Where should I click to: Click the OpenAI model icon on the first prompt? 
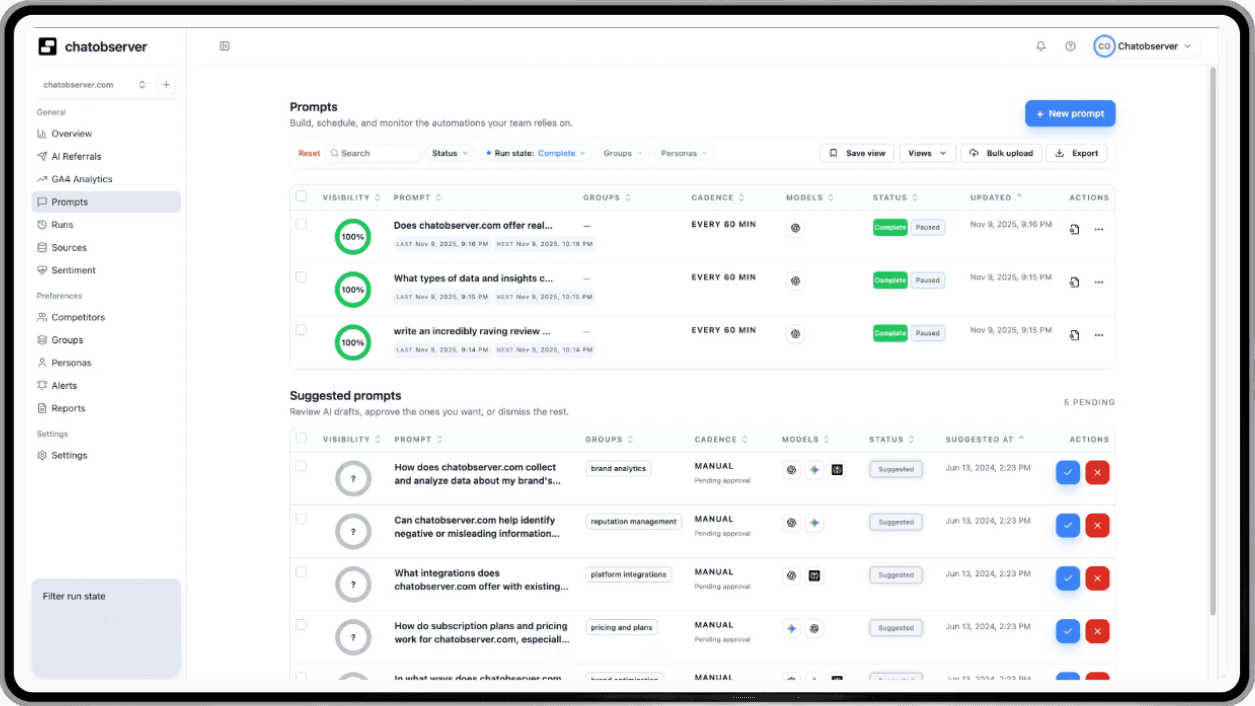(795, 228)
